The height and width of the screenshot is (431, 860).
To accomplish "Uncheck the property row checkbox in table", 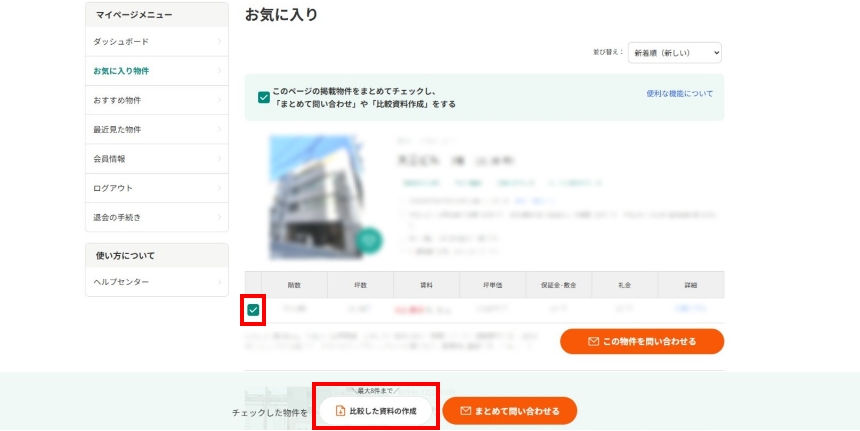I will point(253,310).
